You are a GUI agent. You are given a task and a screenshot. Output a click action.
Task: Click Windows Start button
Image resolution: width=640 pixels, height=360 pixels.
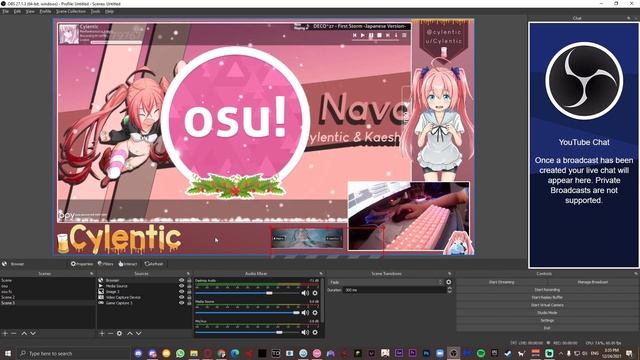coord(8,353)
